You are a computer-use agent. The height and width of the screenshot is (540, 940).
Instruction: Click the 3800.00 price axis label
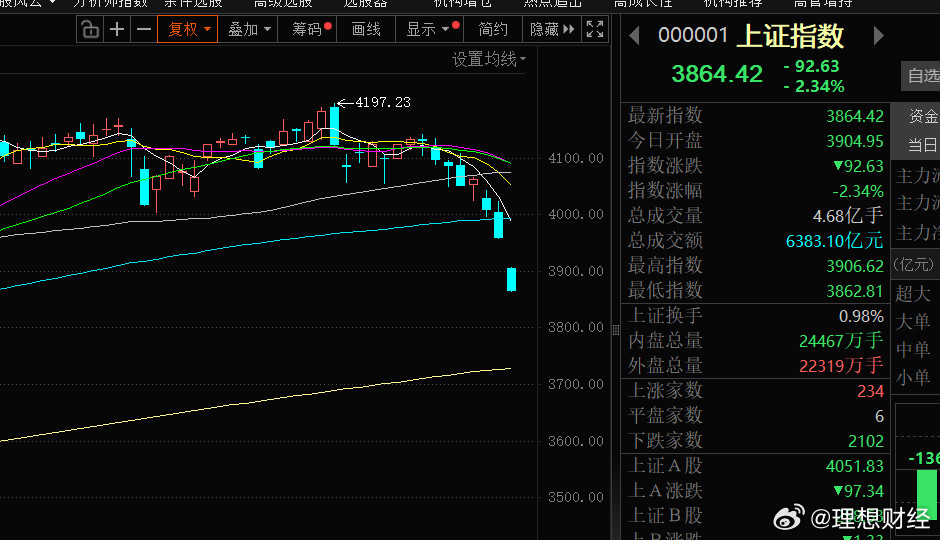click(576, 327)
